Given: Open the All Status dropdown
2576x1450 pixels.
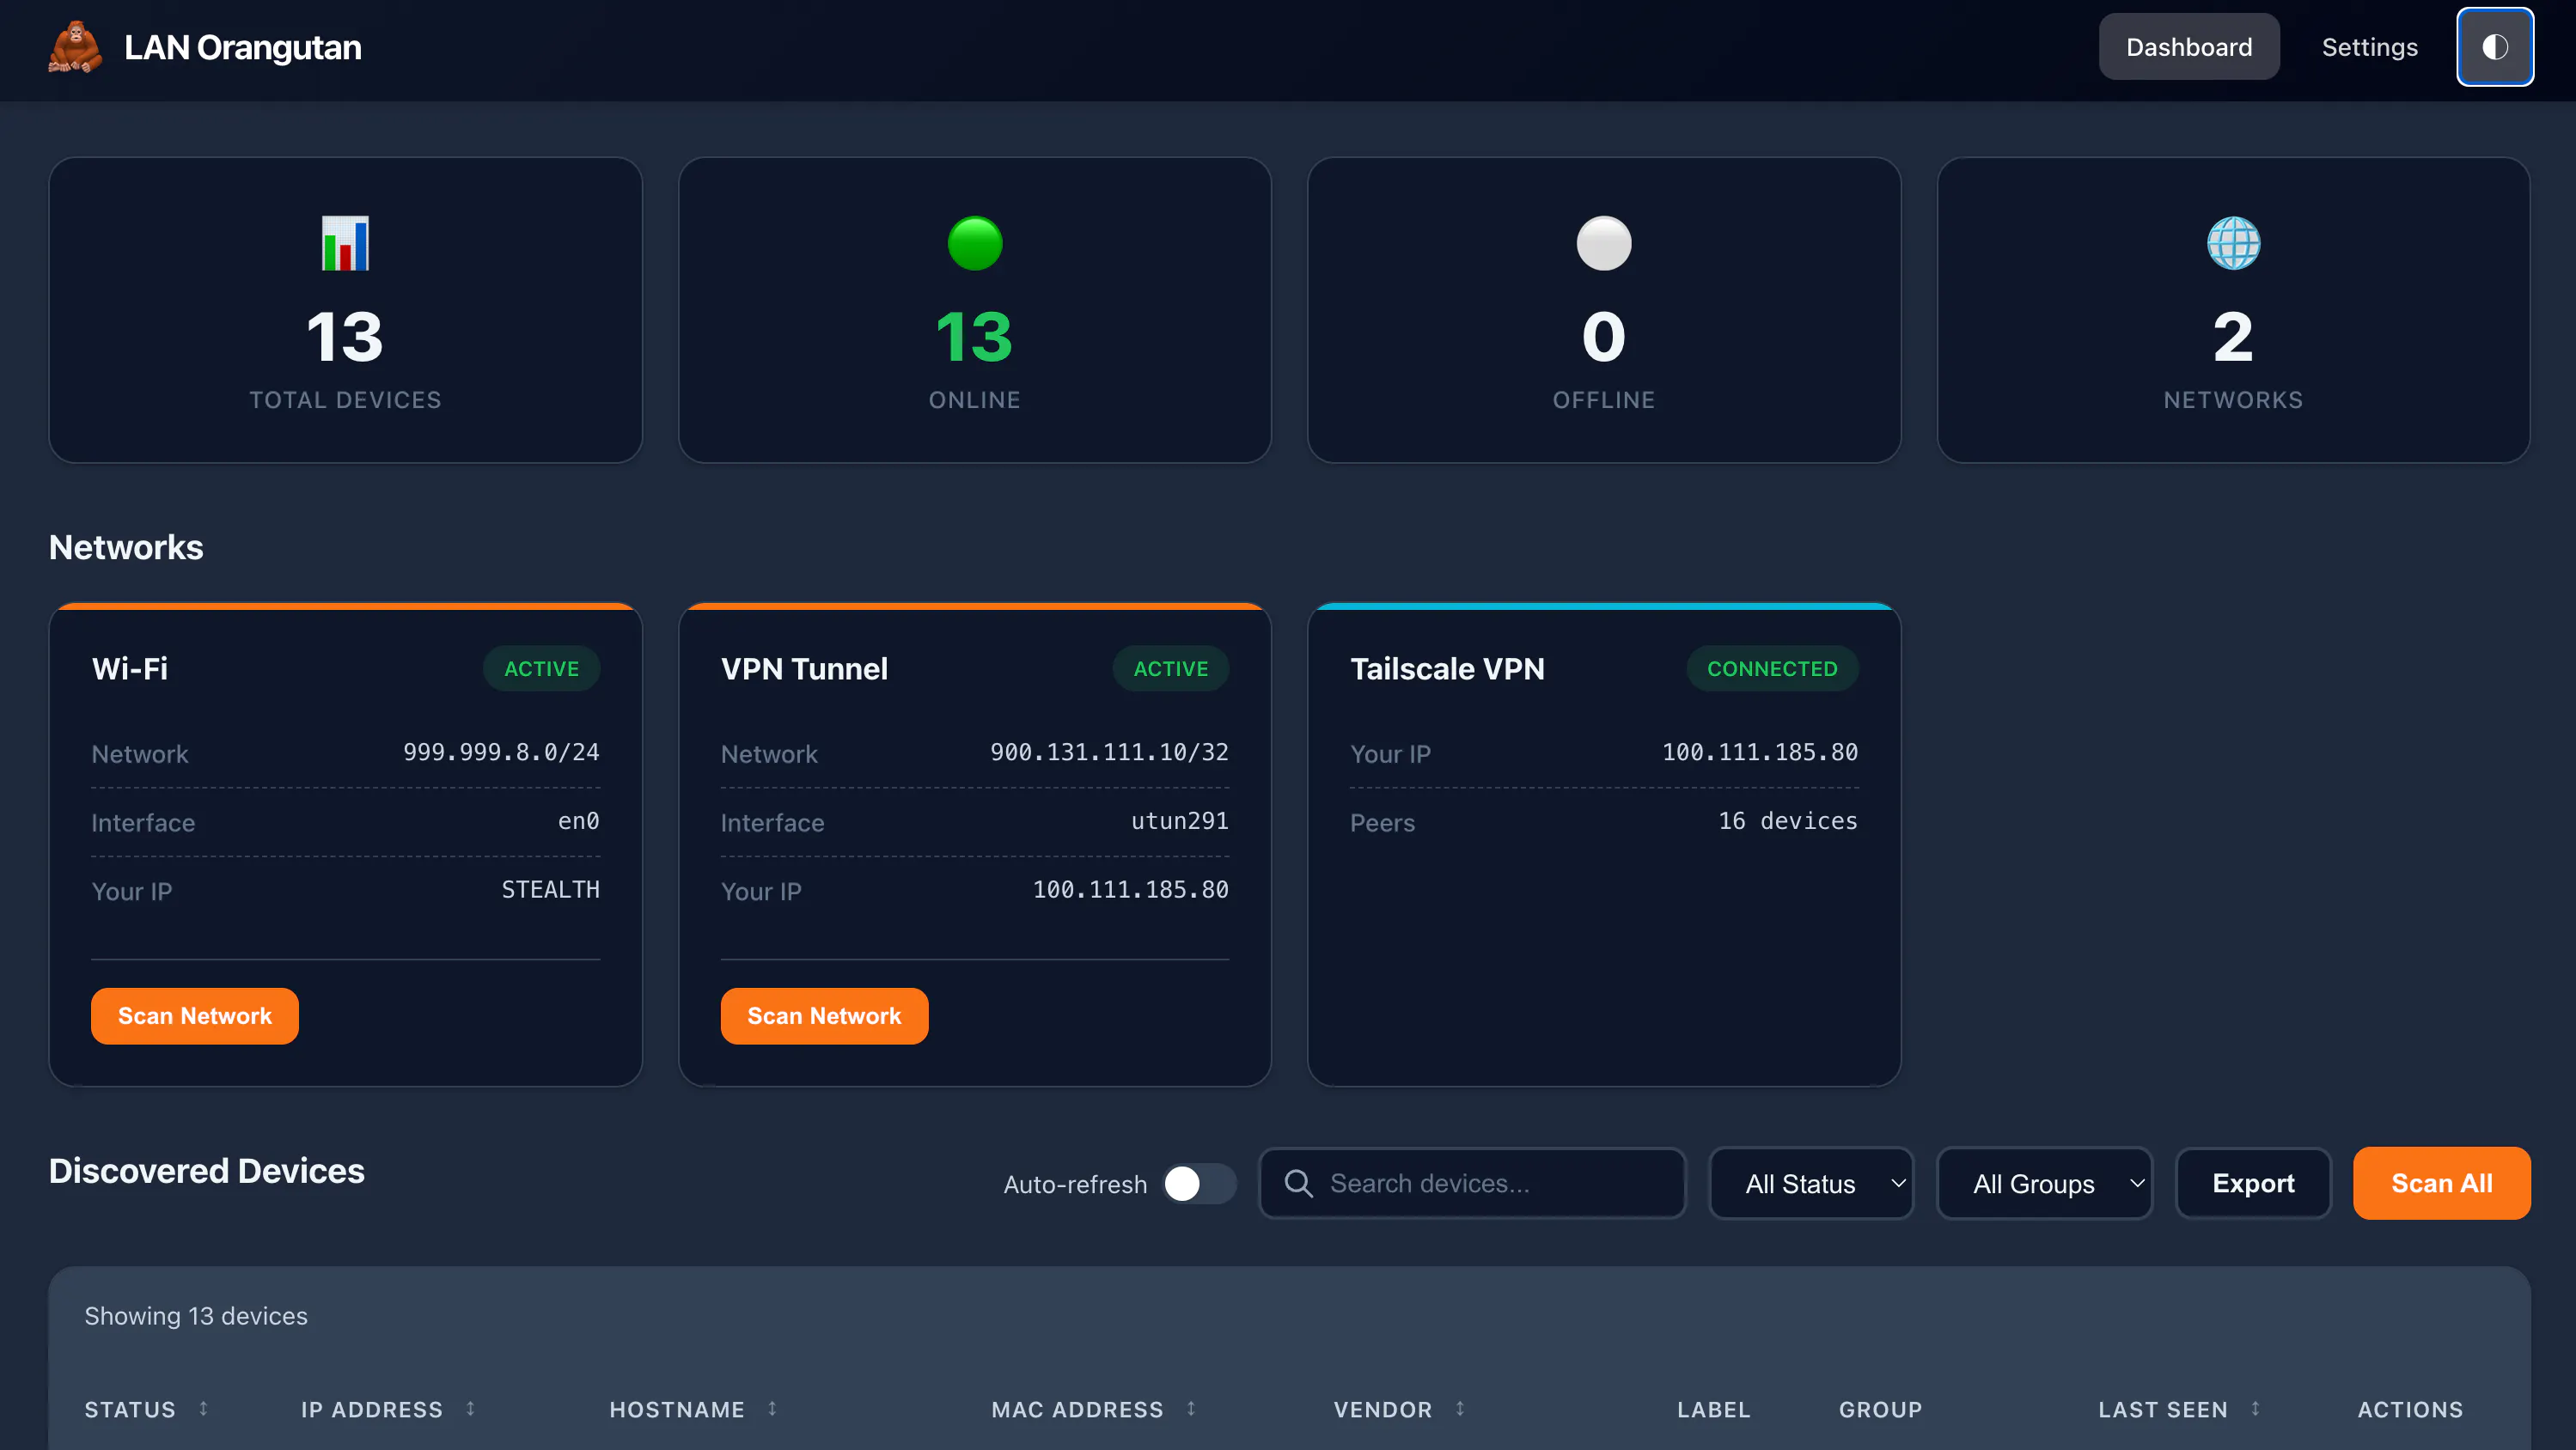Looking at the screenshot, I should pos(1811,1183).
